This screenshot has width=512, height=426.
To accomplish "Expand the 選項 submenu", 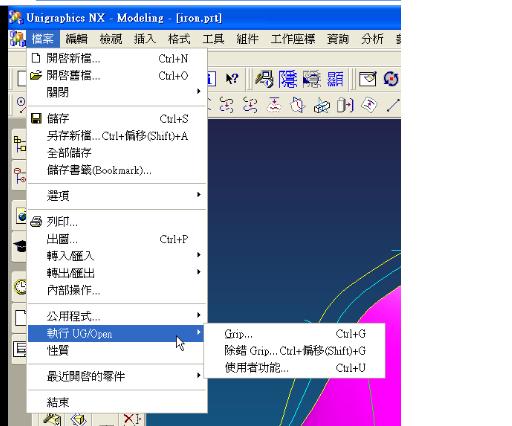I will point(117,196).
